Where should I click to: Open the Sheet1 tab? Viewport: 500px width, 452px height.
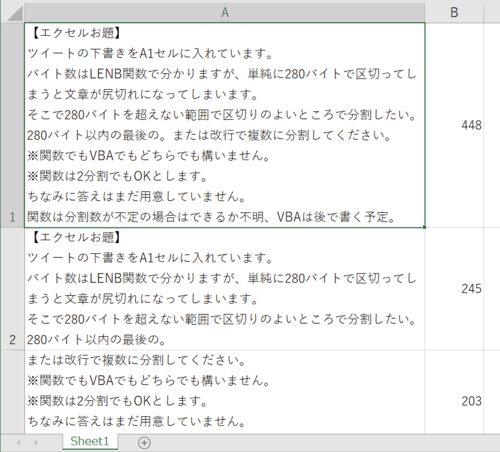tap(90, 441)
